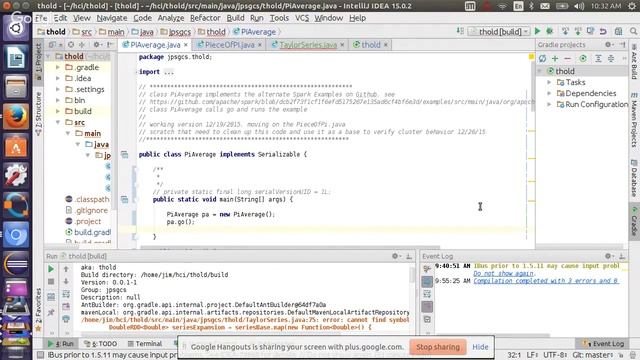Pin the Run tab with pin icon
640x360 pixels.
pos(51,313)
